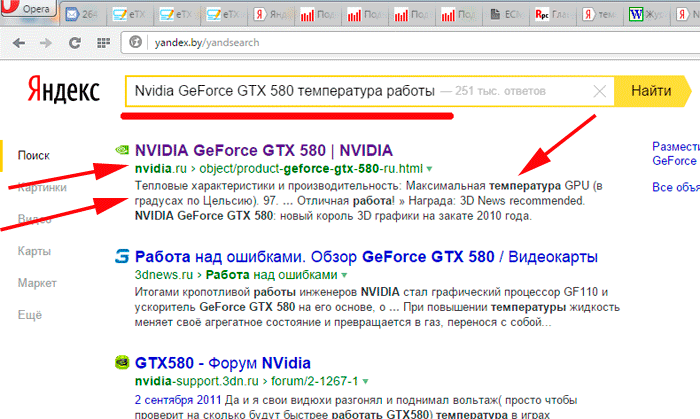Open Картинки in the left sidebar
The image size is (700, 419).
tap(42, 187)
